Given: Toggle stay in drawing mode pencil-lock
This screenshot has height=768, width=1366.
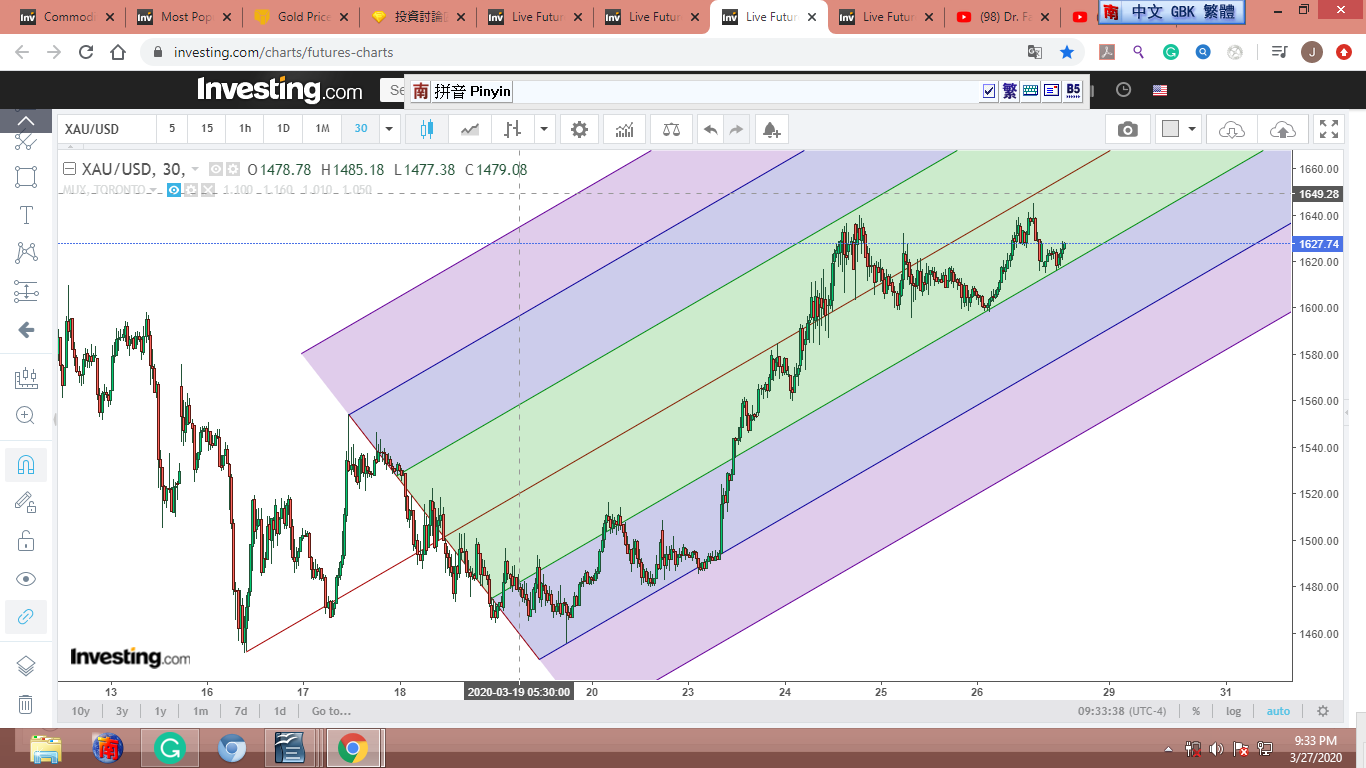Looking at the screenshot, I should coord(26,503).
